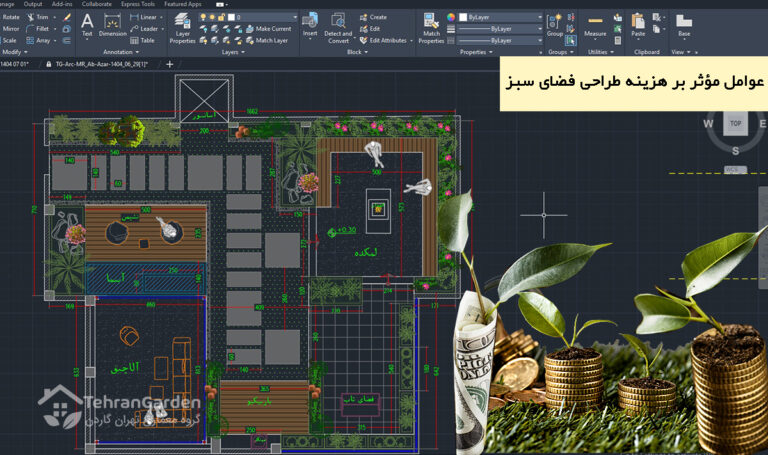Image resolution: width=768 pixels, height=455 pixels.
Task: Click the layer 0 color swatch
Action: (x=231, y=17)
